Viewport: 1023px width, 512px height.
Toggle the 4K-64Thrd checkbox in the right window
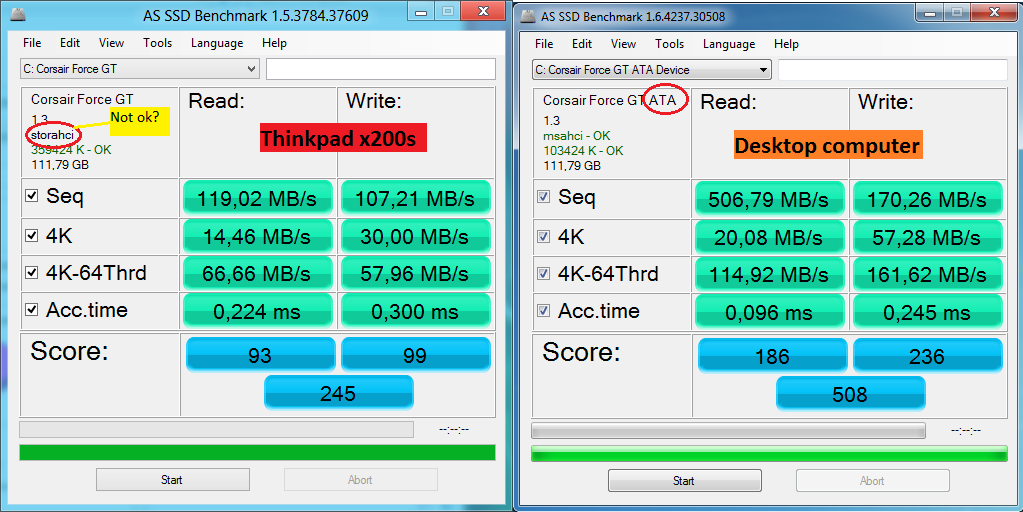coord(543,274)
